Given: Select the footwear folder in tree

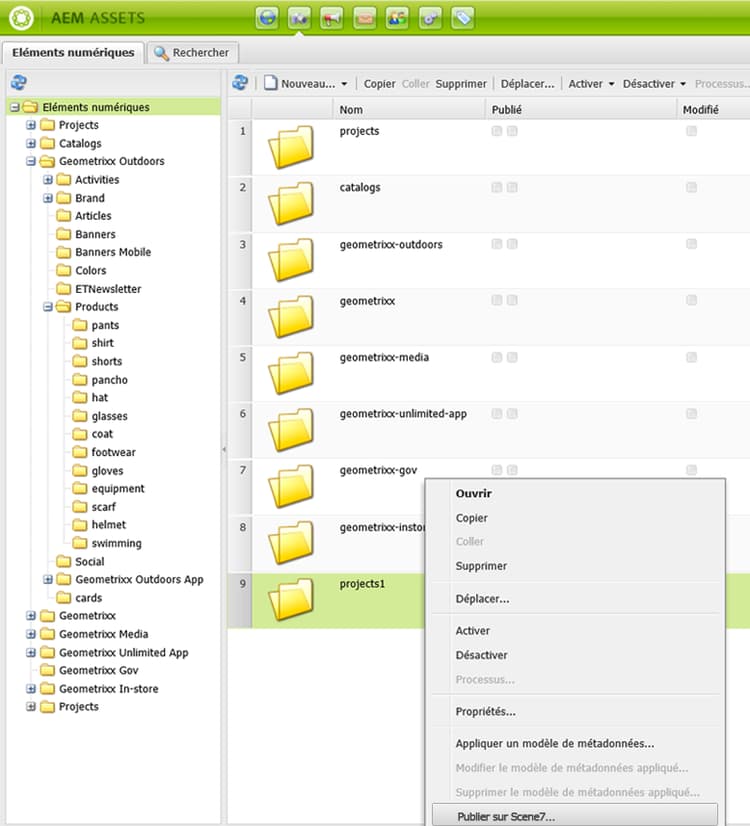Looking at the screenshot, I should [x=113, y=452].
